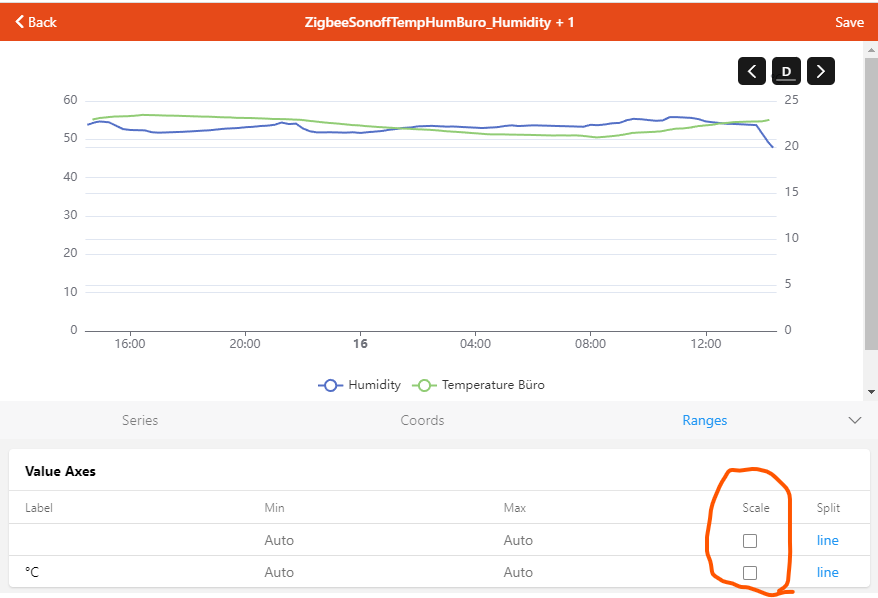
Task: Switch to the Series tab
Action: [140, 421]
